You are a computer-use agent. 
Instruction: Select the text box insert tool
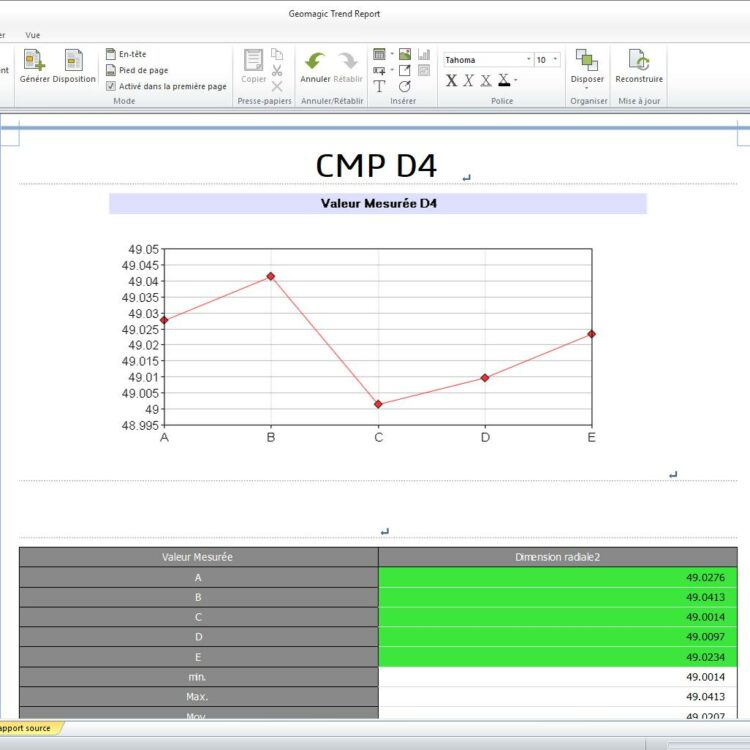tap(379, 86)
